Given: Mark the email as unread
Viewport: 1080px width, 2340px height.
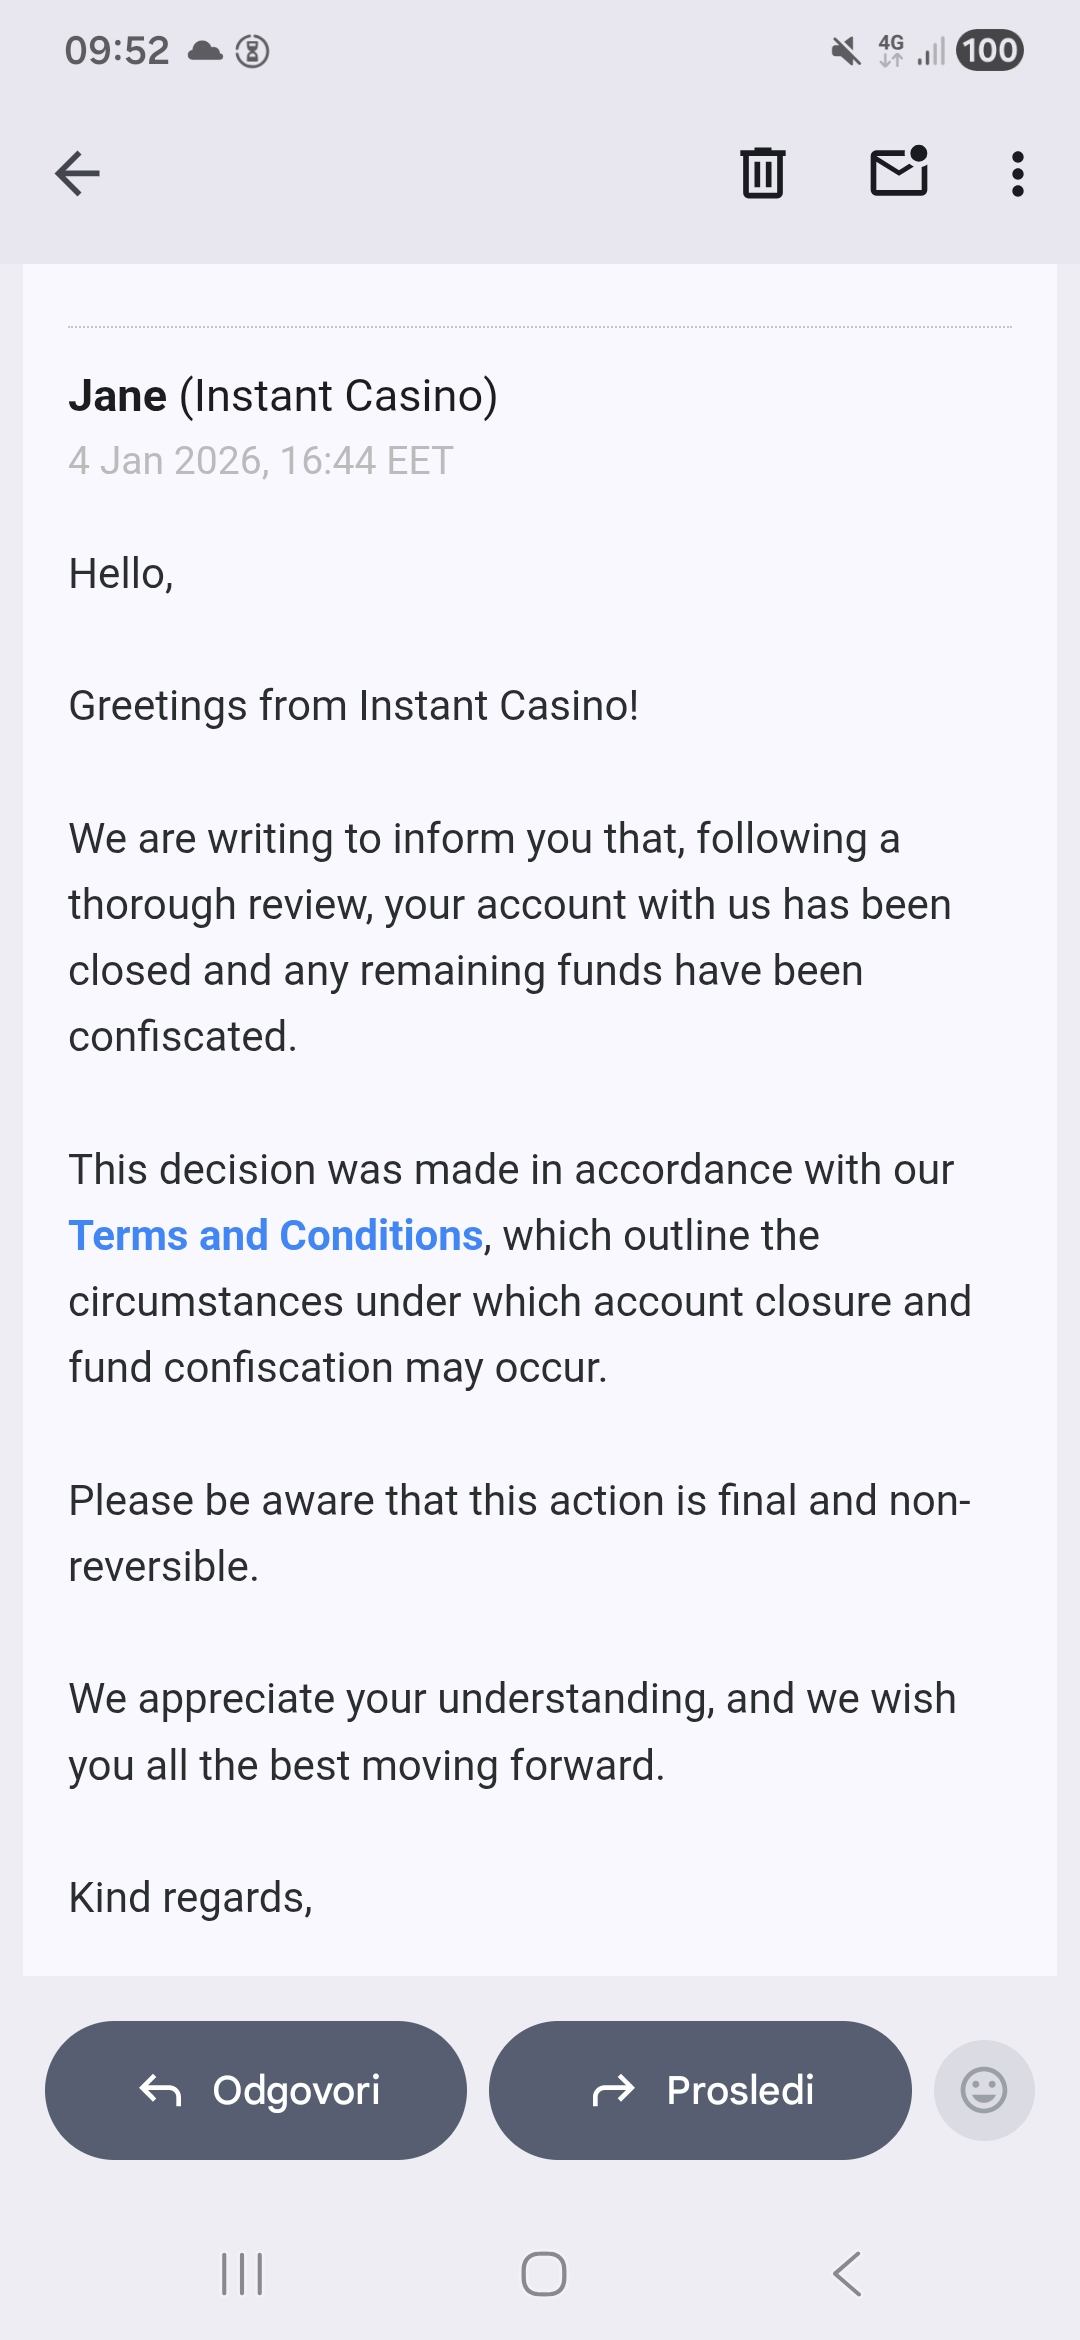Looking at the screenshot, I should click(899, 172).
